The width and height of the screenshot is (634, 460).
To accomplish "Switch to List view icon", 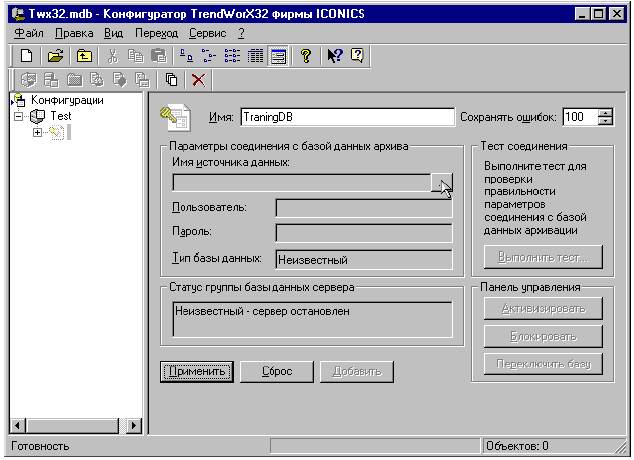I will point(232,56).
